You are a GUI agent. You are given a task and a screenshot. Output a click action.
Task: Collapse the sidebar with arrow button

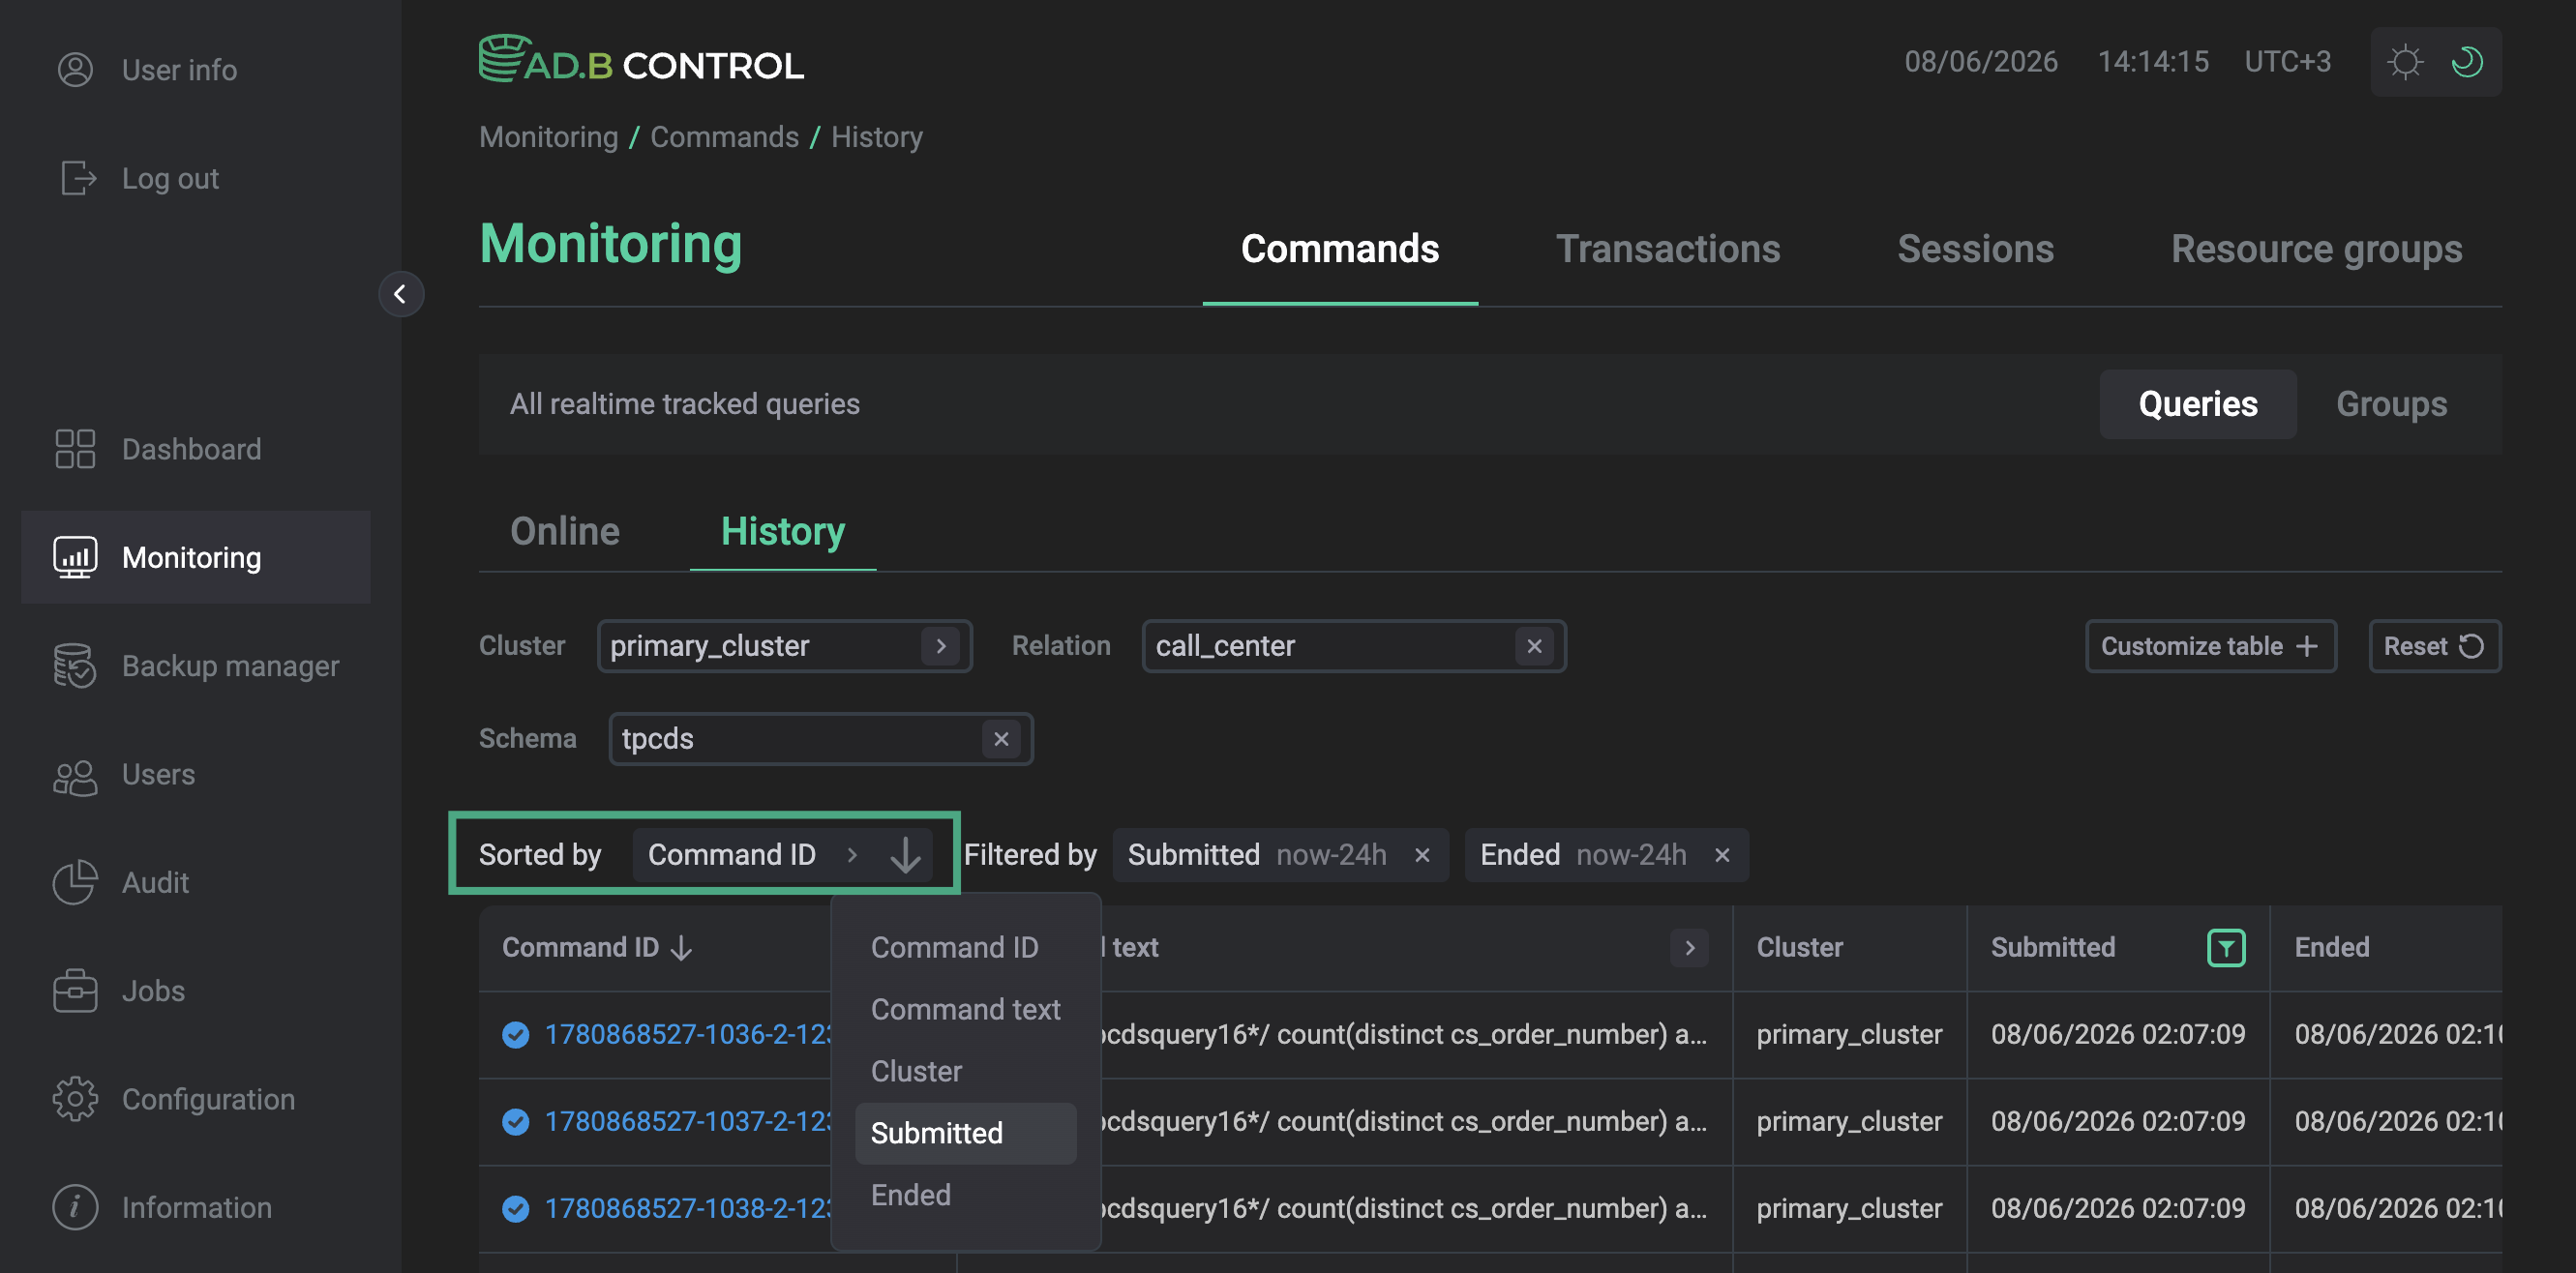click(x=400, y=294)
